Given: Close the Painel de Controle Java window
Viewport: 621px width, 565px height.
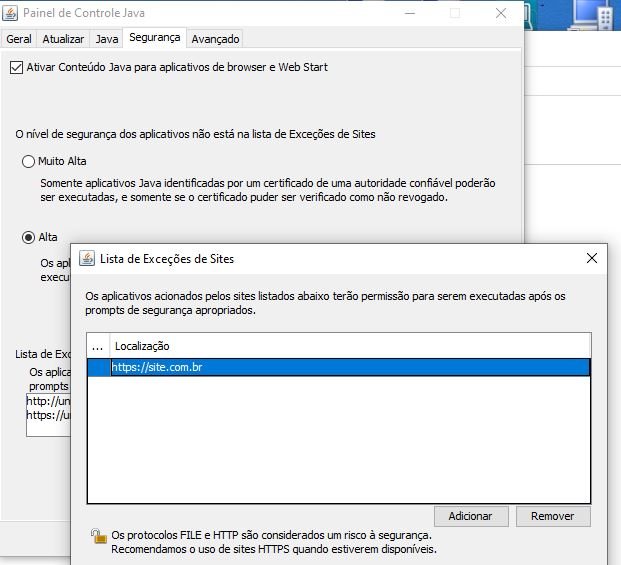Looking at the screenshot, I should (501, 13).
